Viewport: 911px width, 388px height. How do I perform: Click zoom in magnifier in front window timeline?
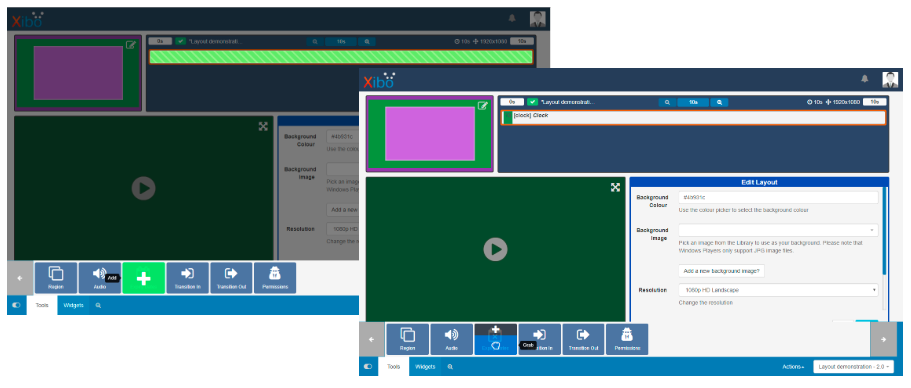pyautogui.click(x=719, y=102)
